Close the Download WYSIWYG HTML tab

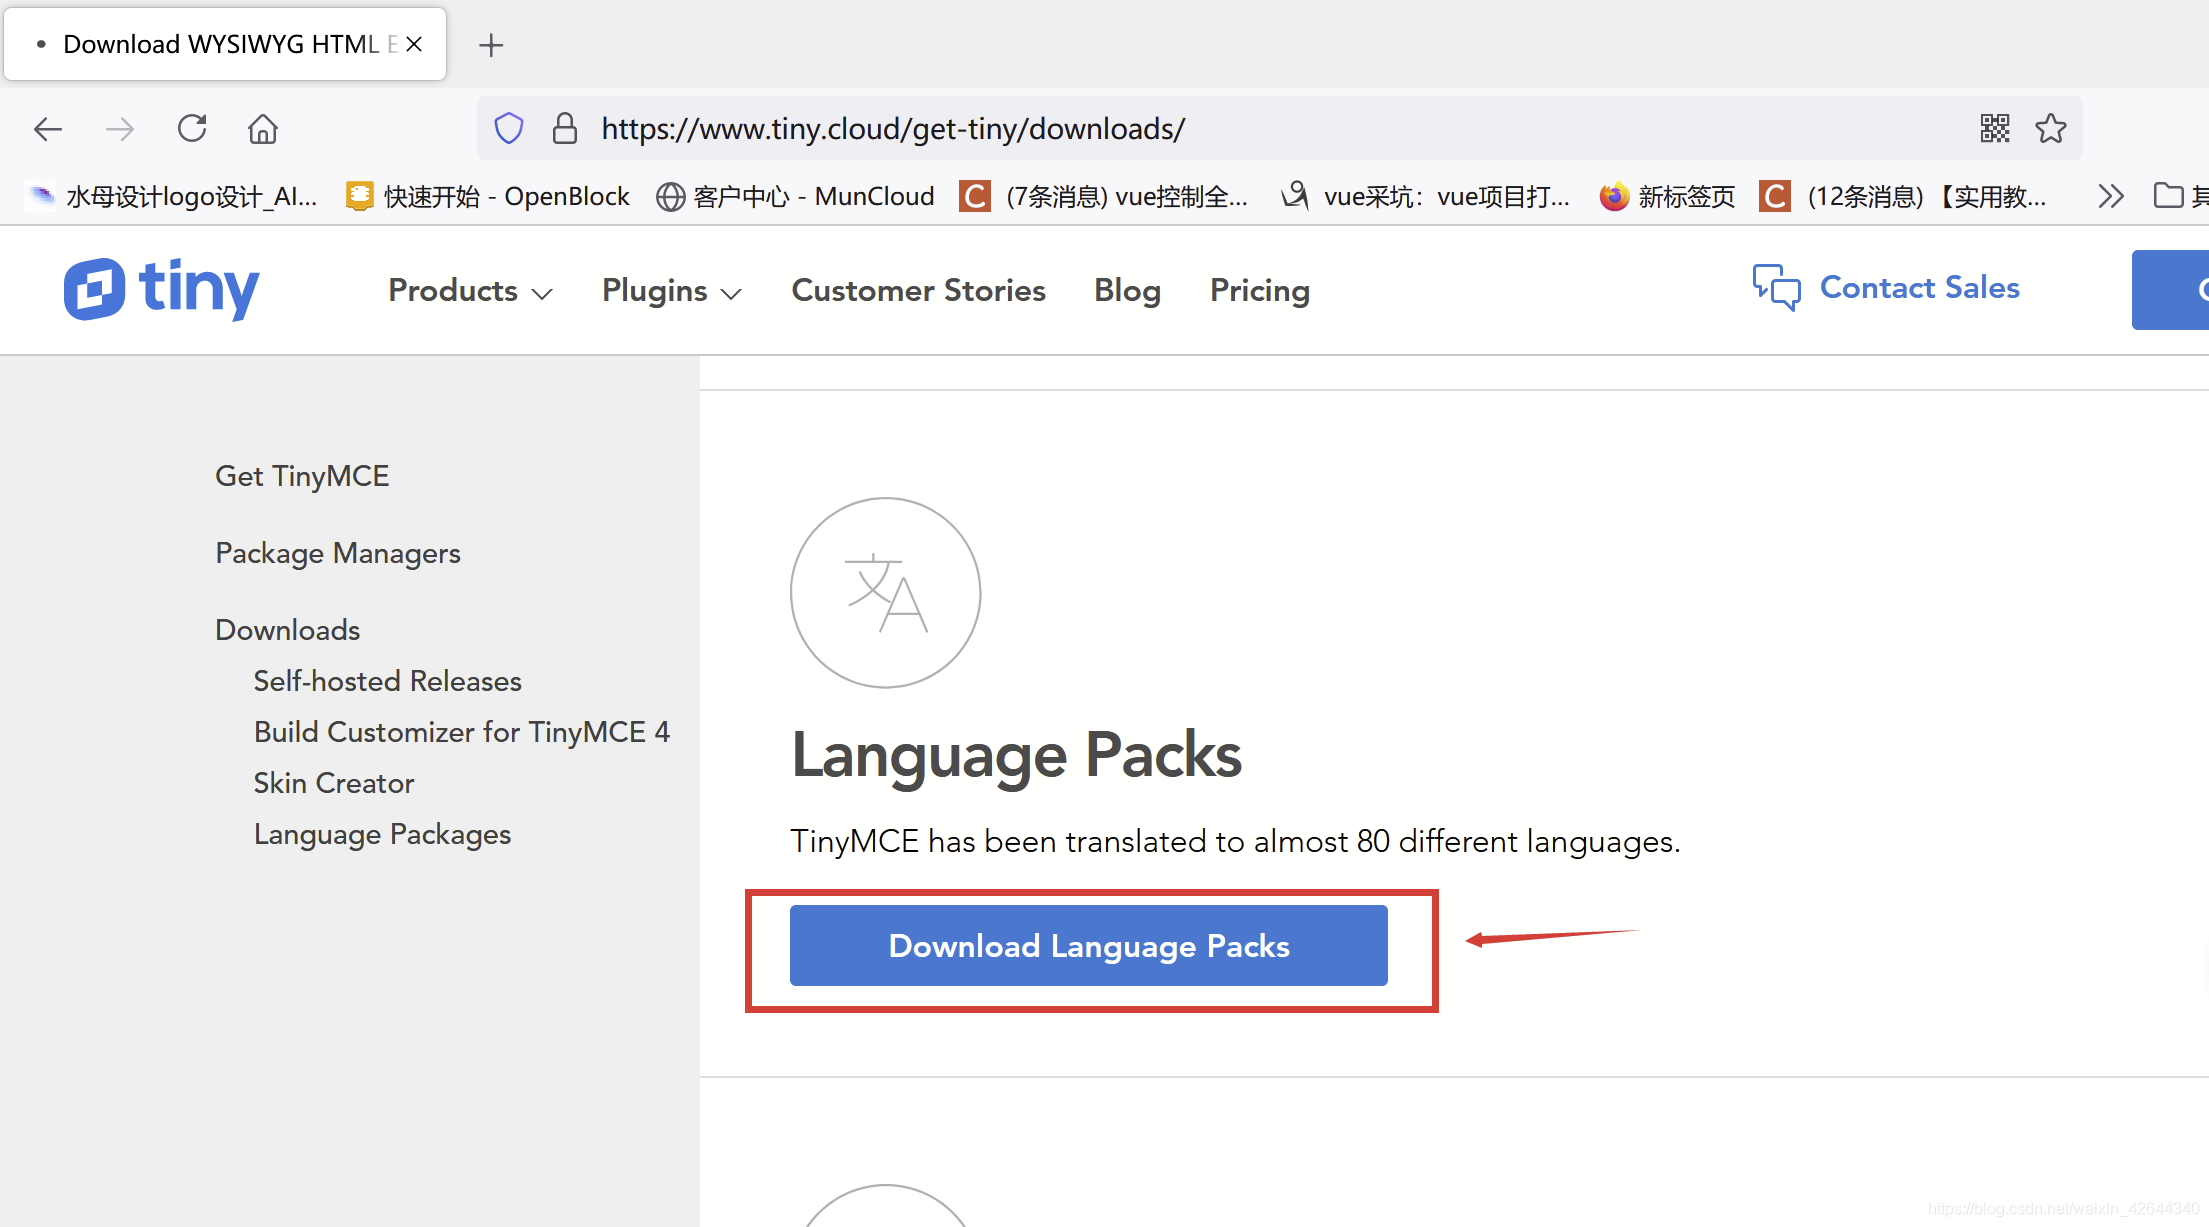click(x=414, y=44)
